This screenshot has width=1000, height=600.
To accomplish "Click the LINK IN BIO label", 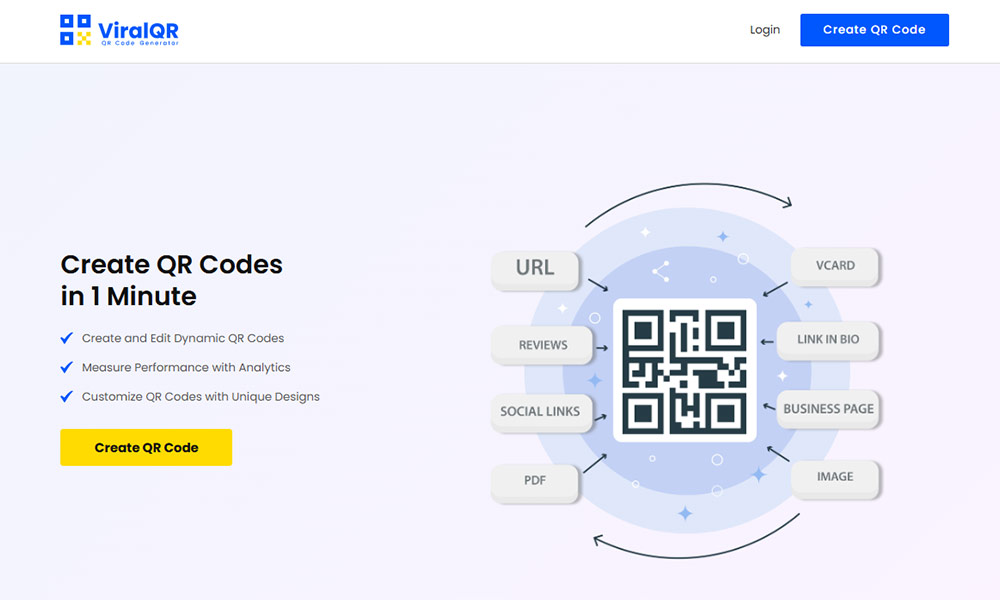I will pyautogui.click(x=828, y=339).
